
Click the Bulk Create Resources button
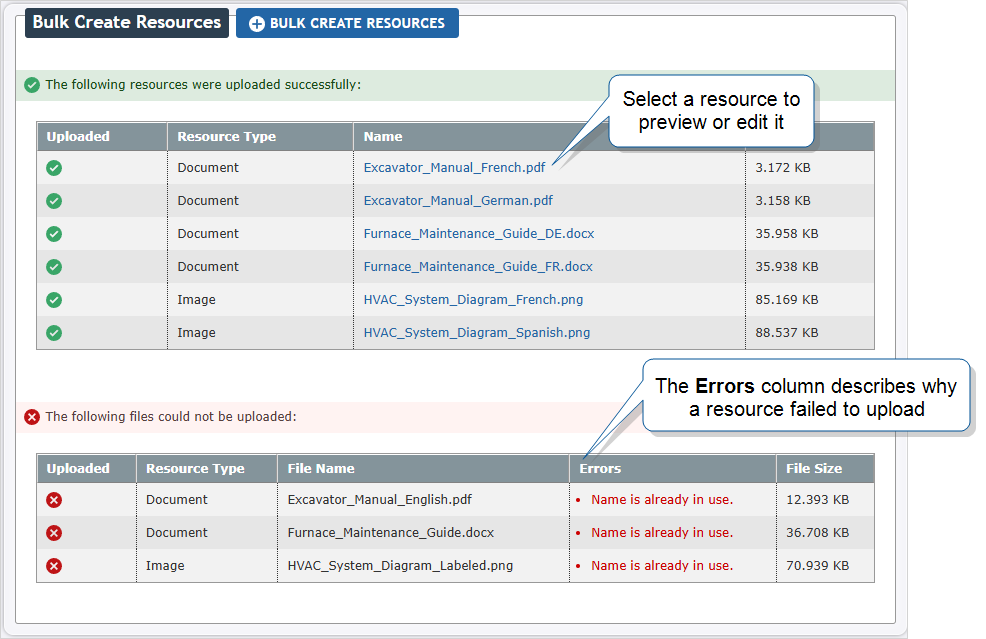point(347,23)
